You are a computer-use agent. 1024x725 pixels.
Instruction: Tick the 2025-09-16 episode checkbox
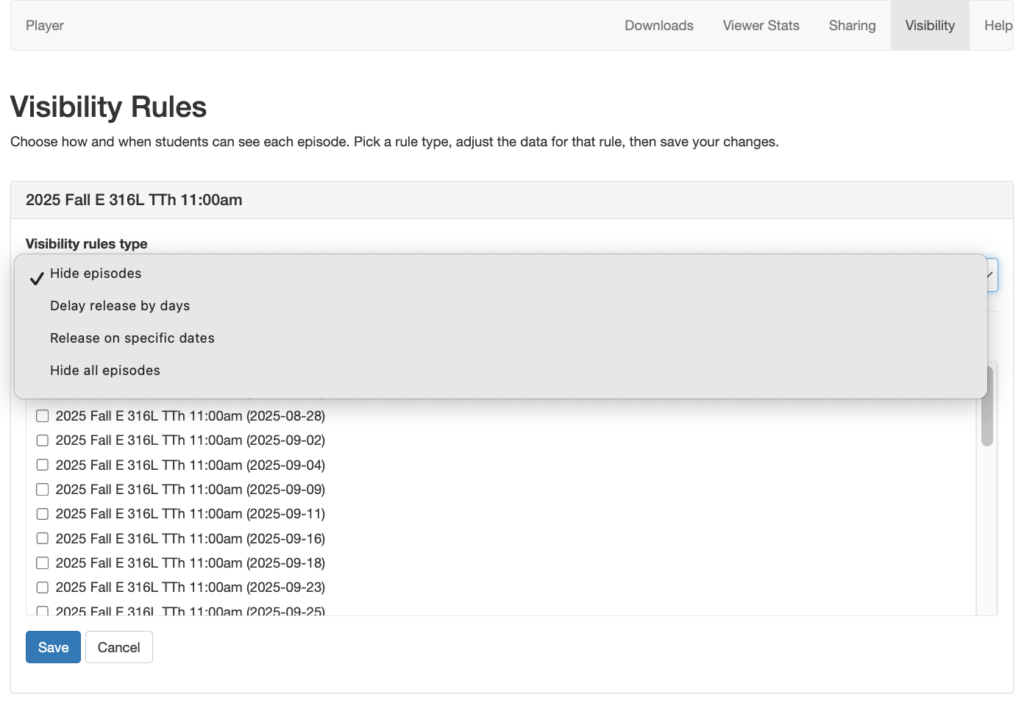[x=41, y=538]
